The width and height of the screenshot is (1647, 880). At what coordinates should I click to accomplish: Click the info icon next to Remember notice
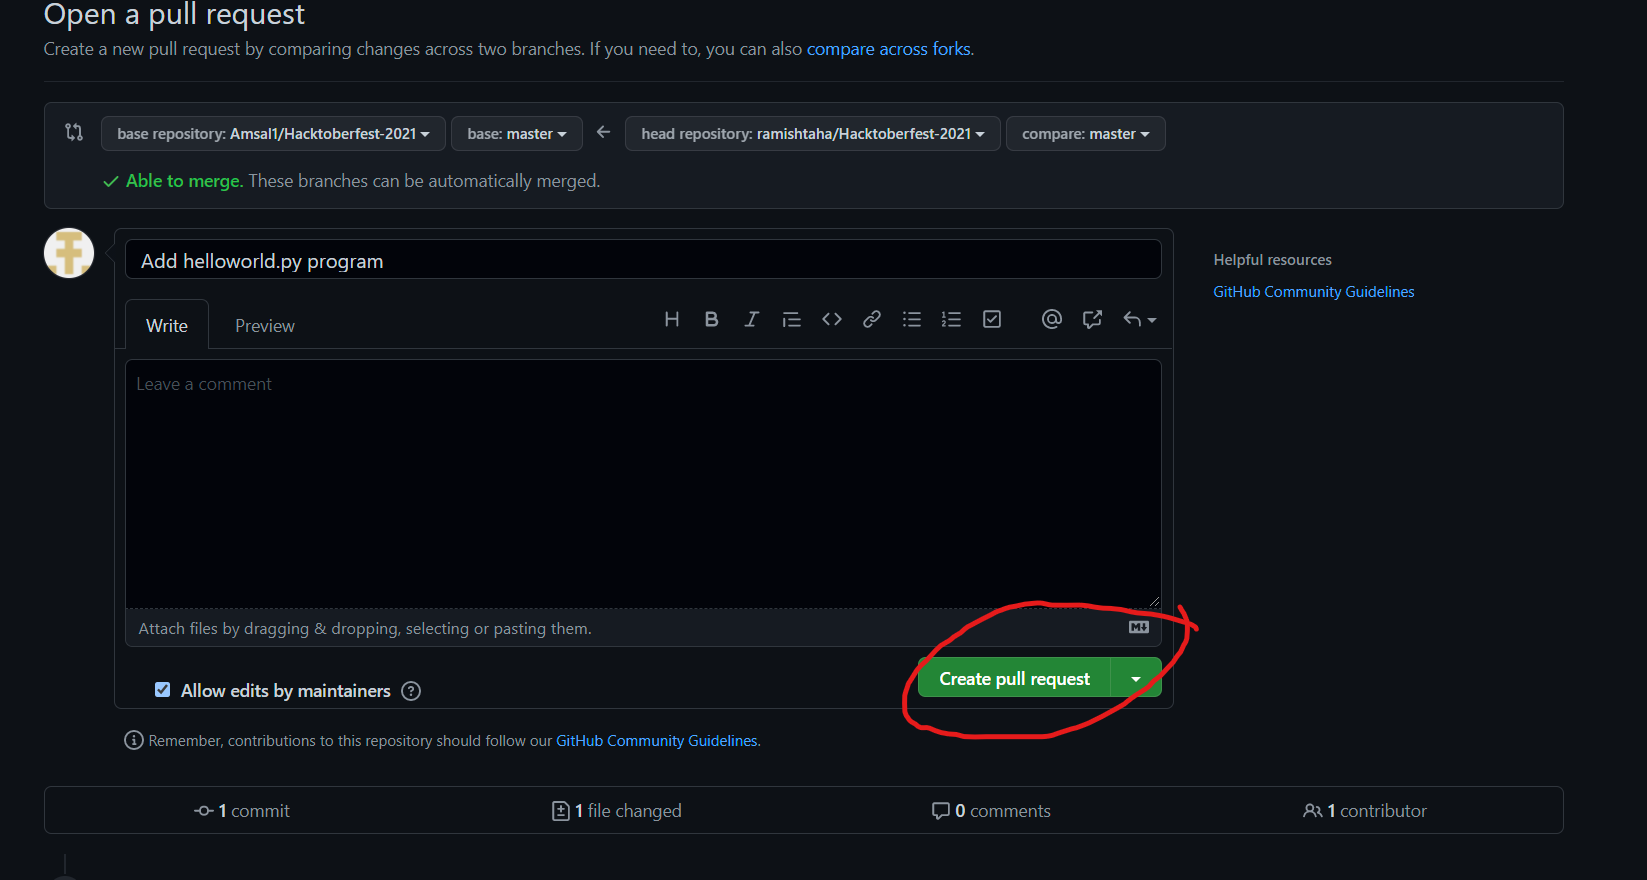coord(133,740)
